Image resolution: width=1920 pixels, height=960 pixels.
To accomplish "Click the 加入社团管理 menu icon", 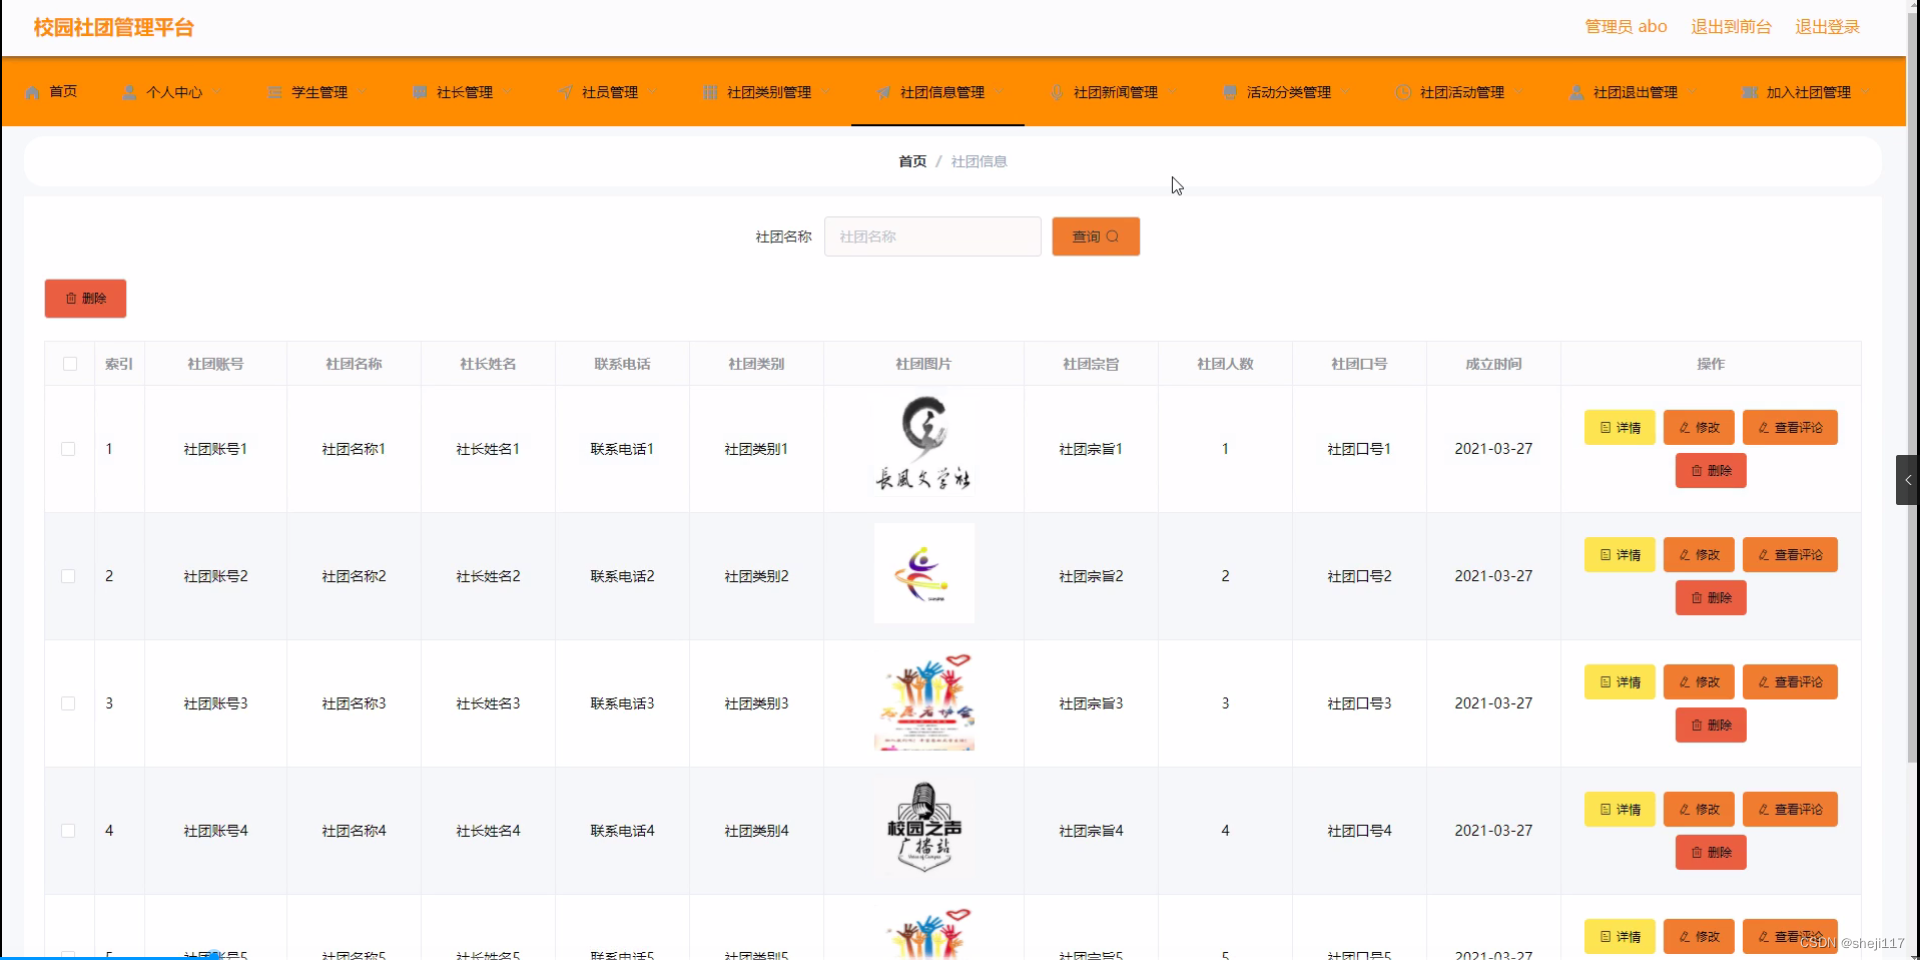I will click(1750, 92).
